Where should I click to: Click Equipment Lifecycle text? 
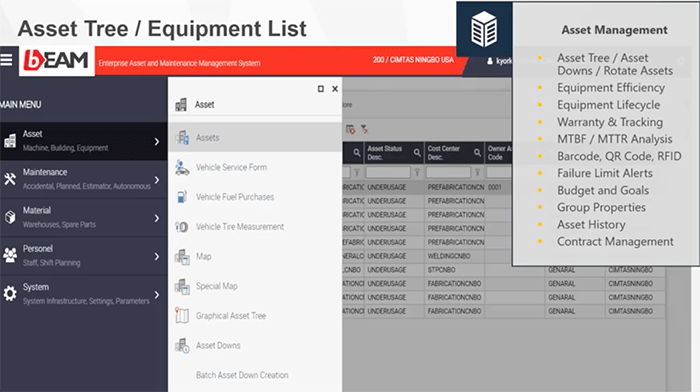[x=608, y=105]
